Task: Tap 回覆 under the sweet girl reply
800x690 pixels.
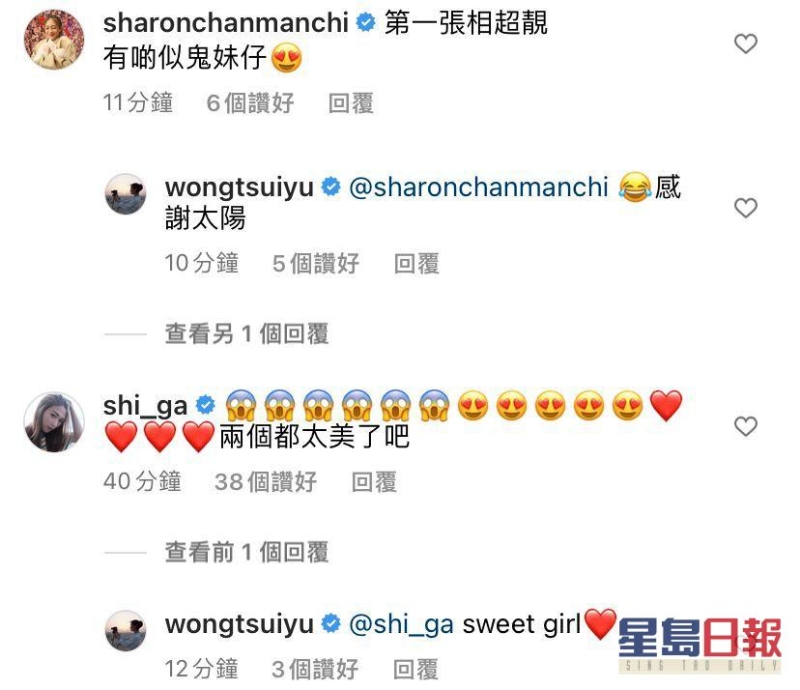Action: click(416, 669)
